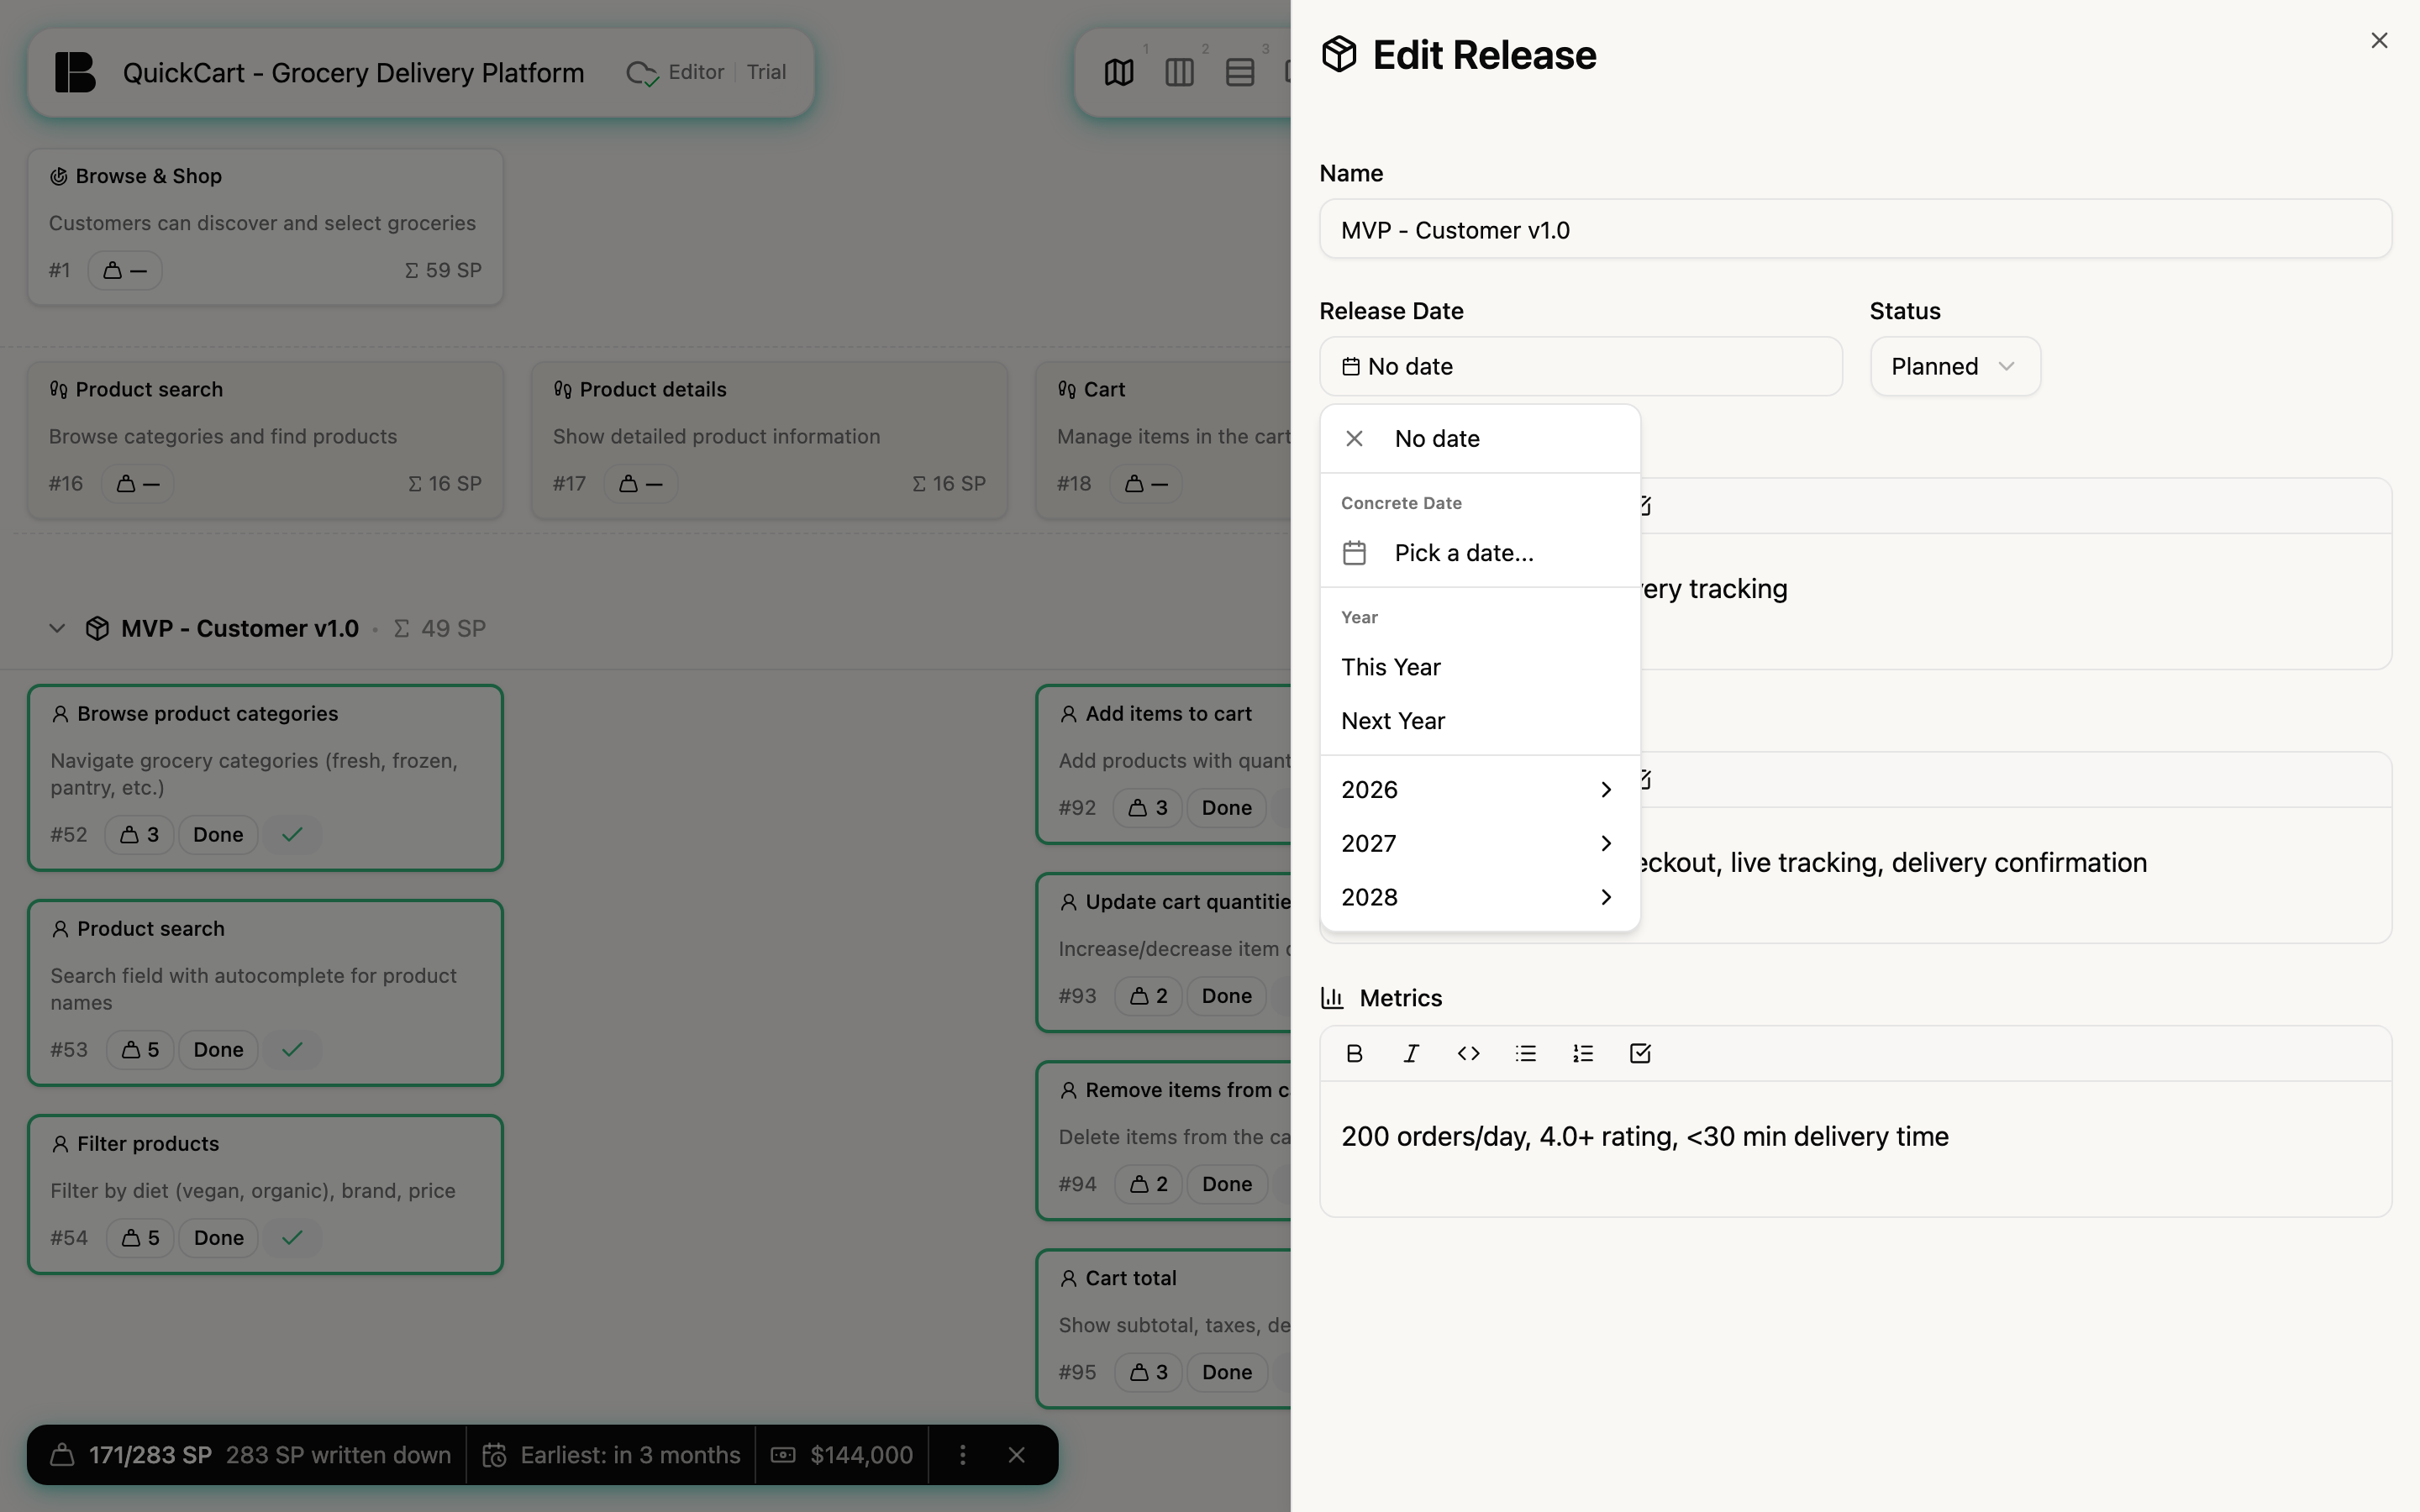Open the Planned status dropdown
This screenshot has width=2420, height=1512.
coord(1954,366)
